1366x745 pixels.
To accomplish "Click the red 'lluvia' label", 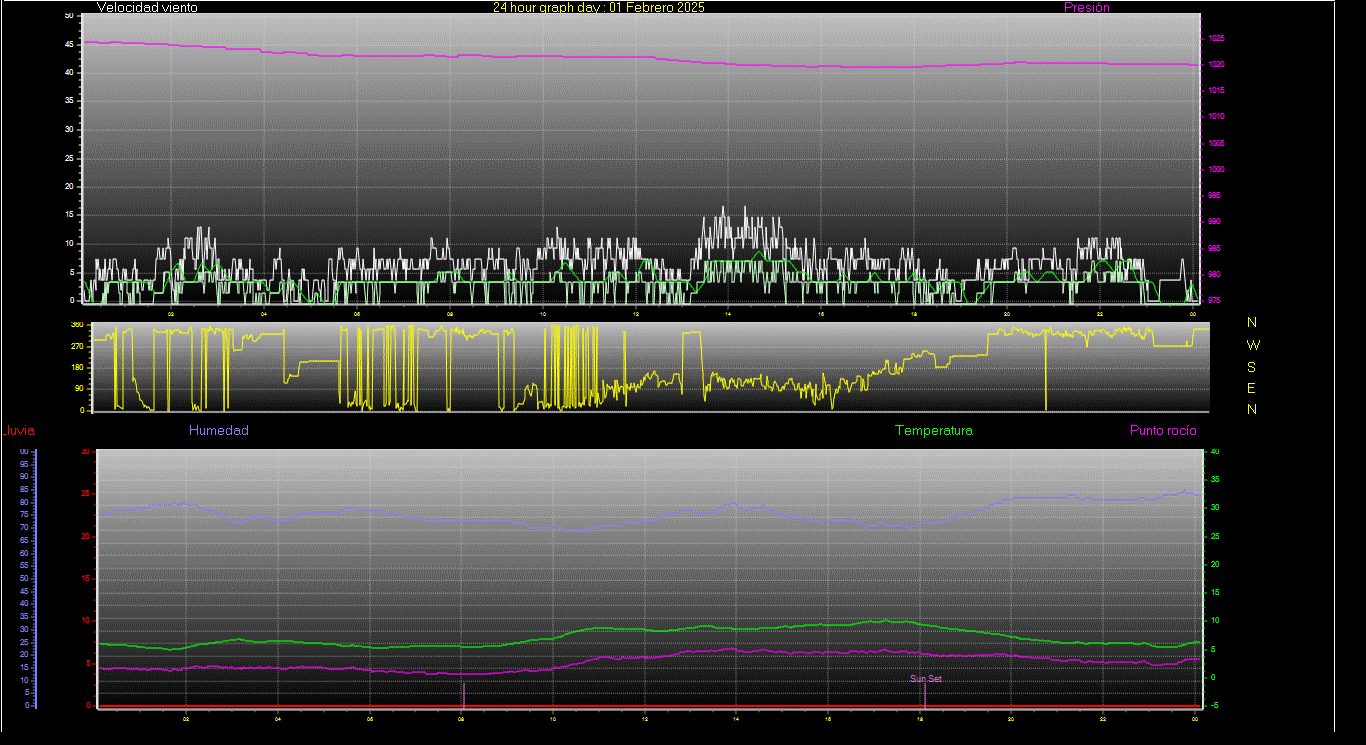I will 20,431.
